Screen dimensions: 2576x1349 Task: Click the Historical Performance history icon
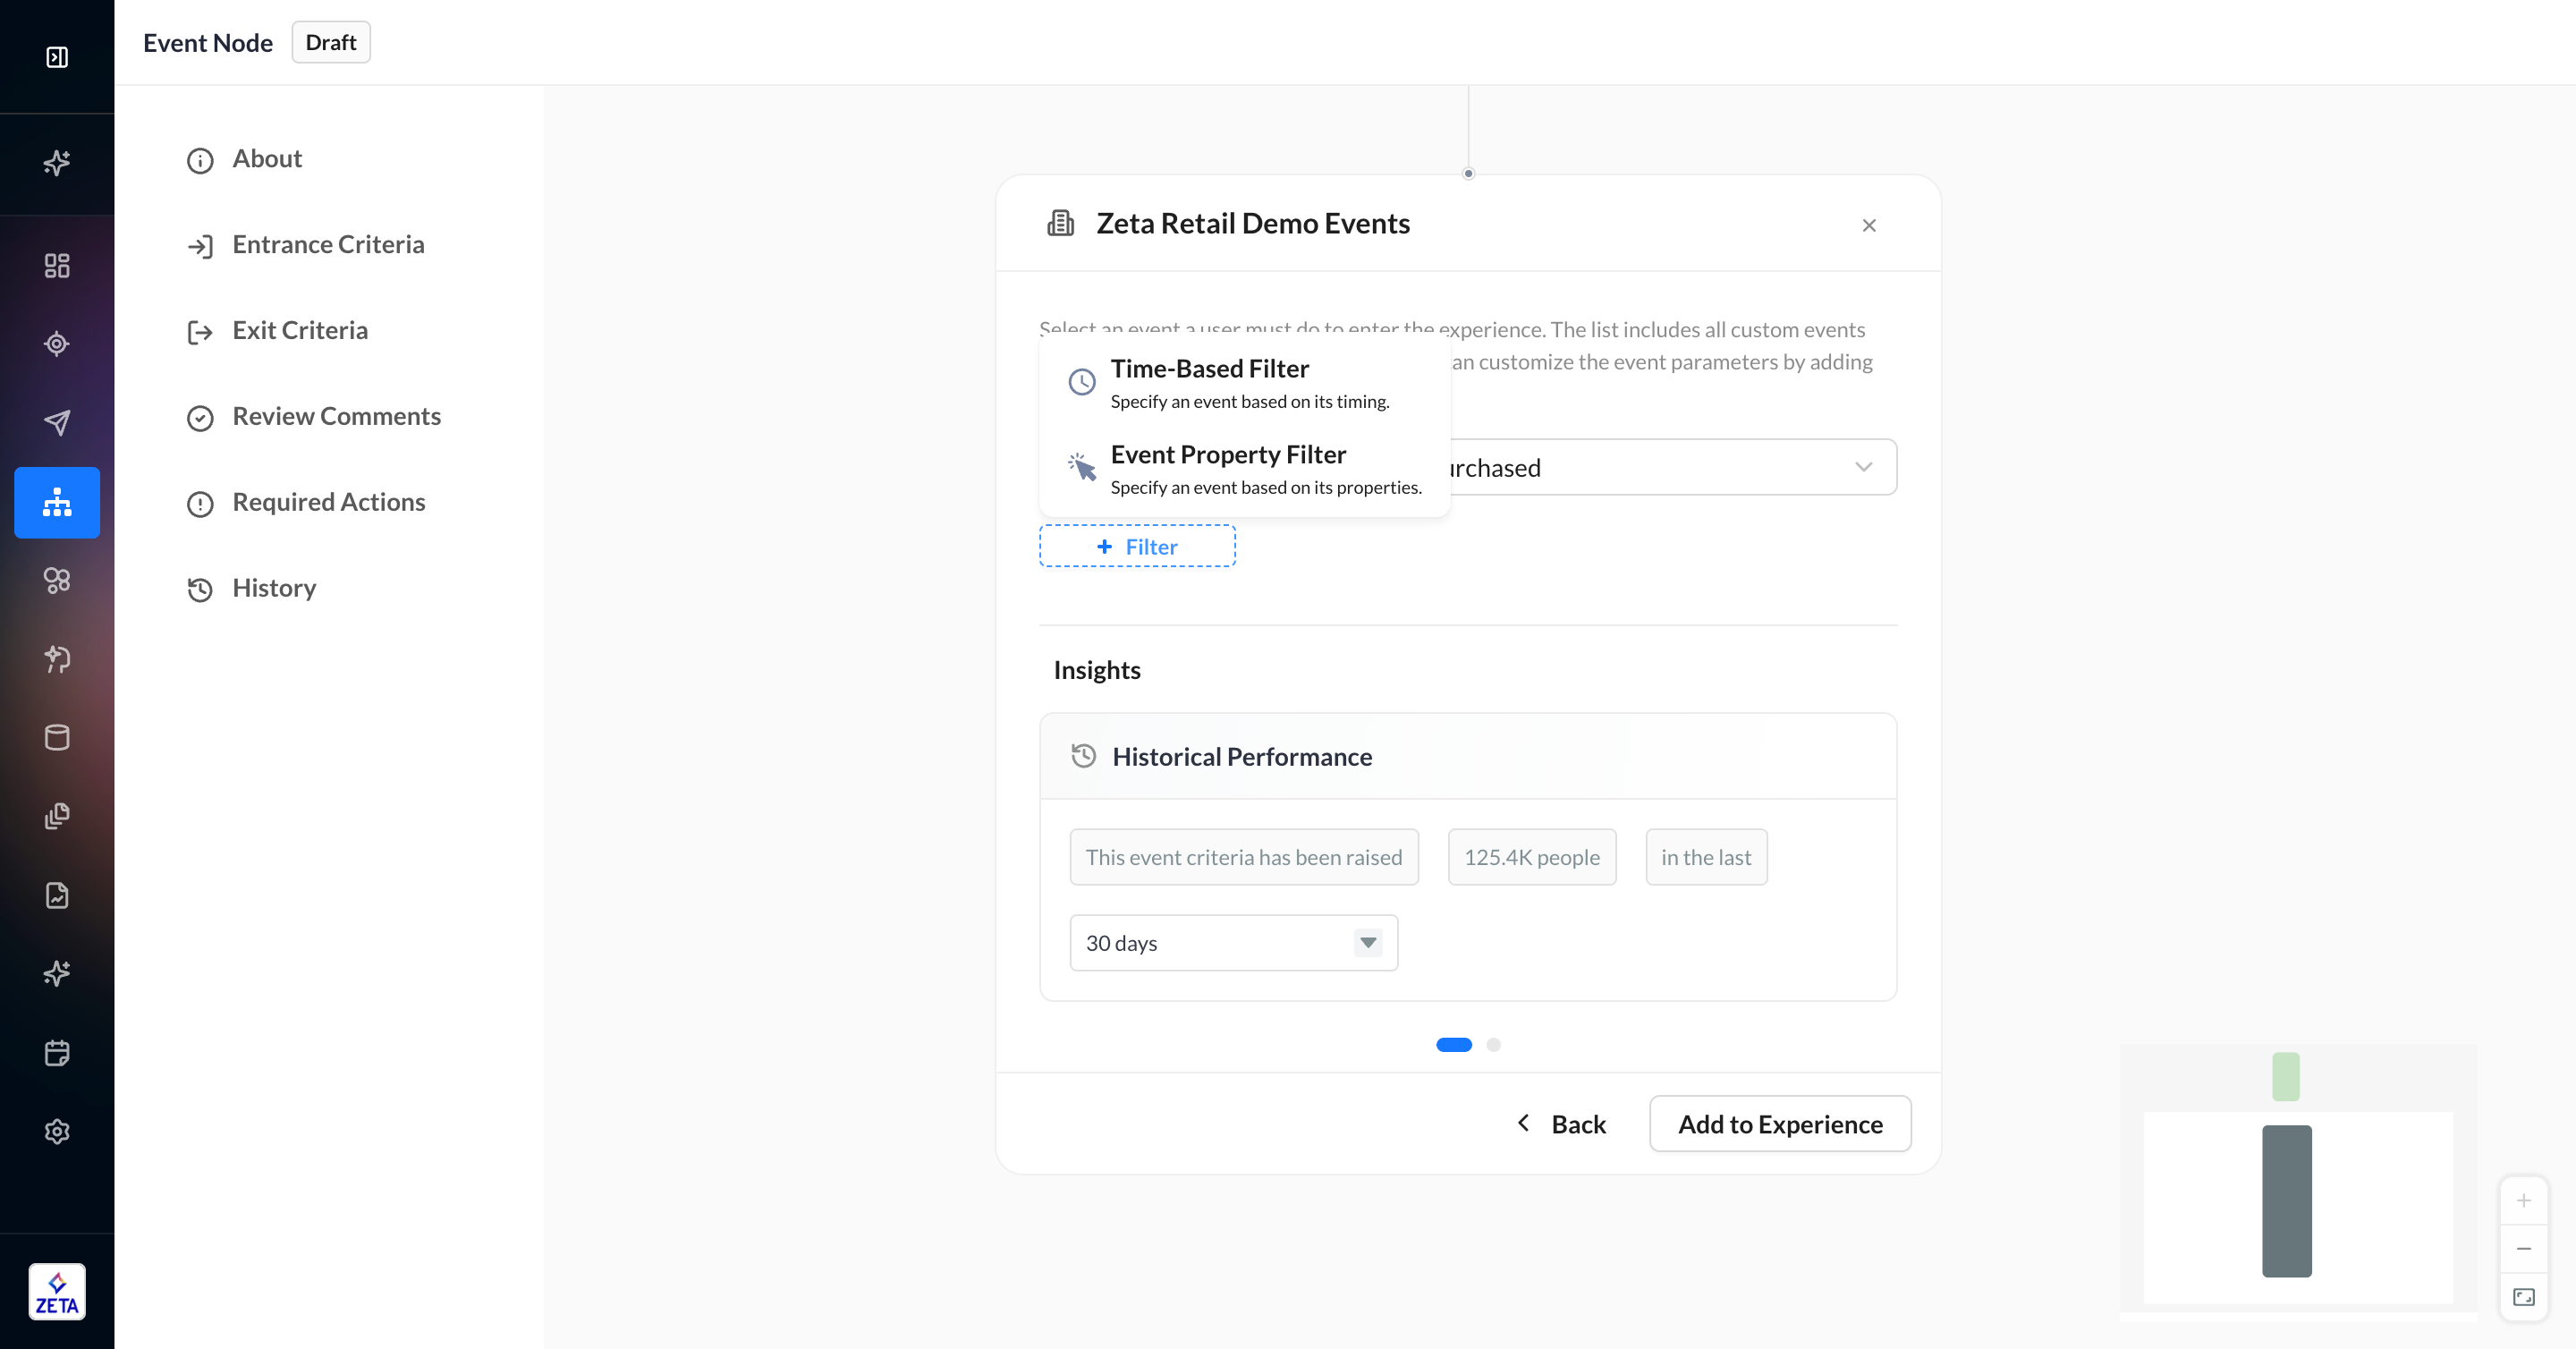[x=1084, y=756]
